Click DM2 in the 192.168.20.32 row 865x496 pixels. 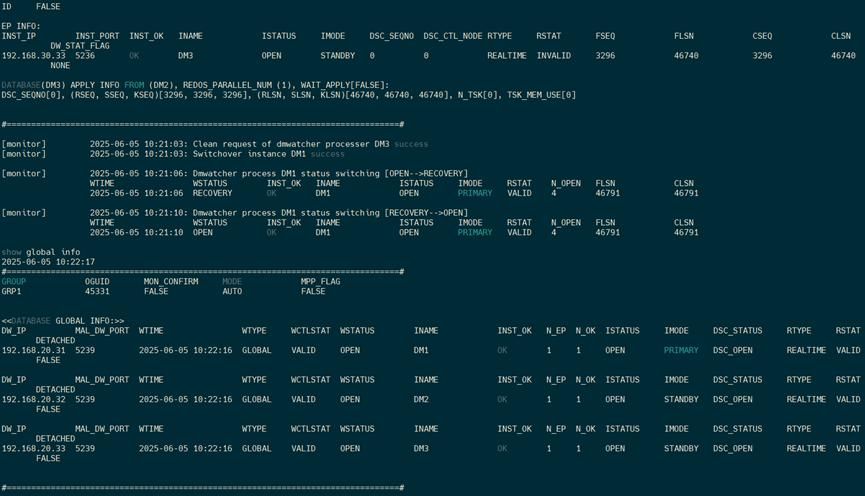click(x=421, y=399)
